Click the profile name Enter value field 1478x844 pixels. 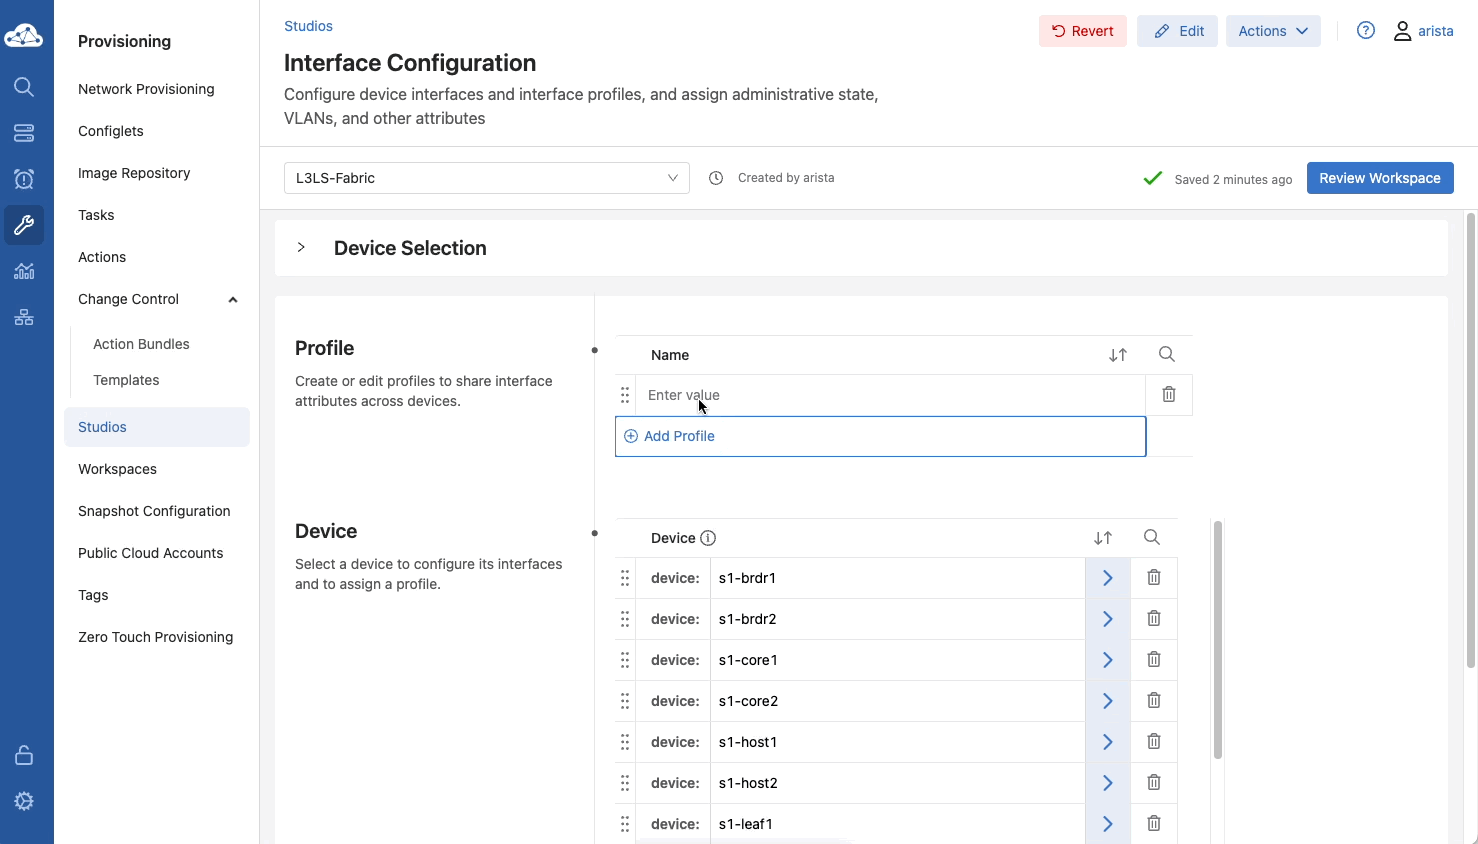click(x=888, y=395)
